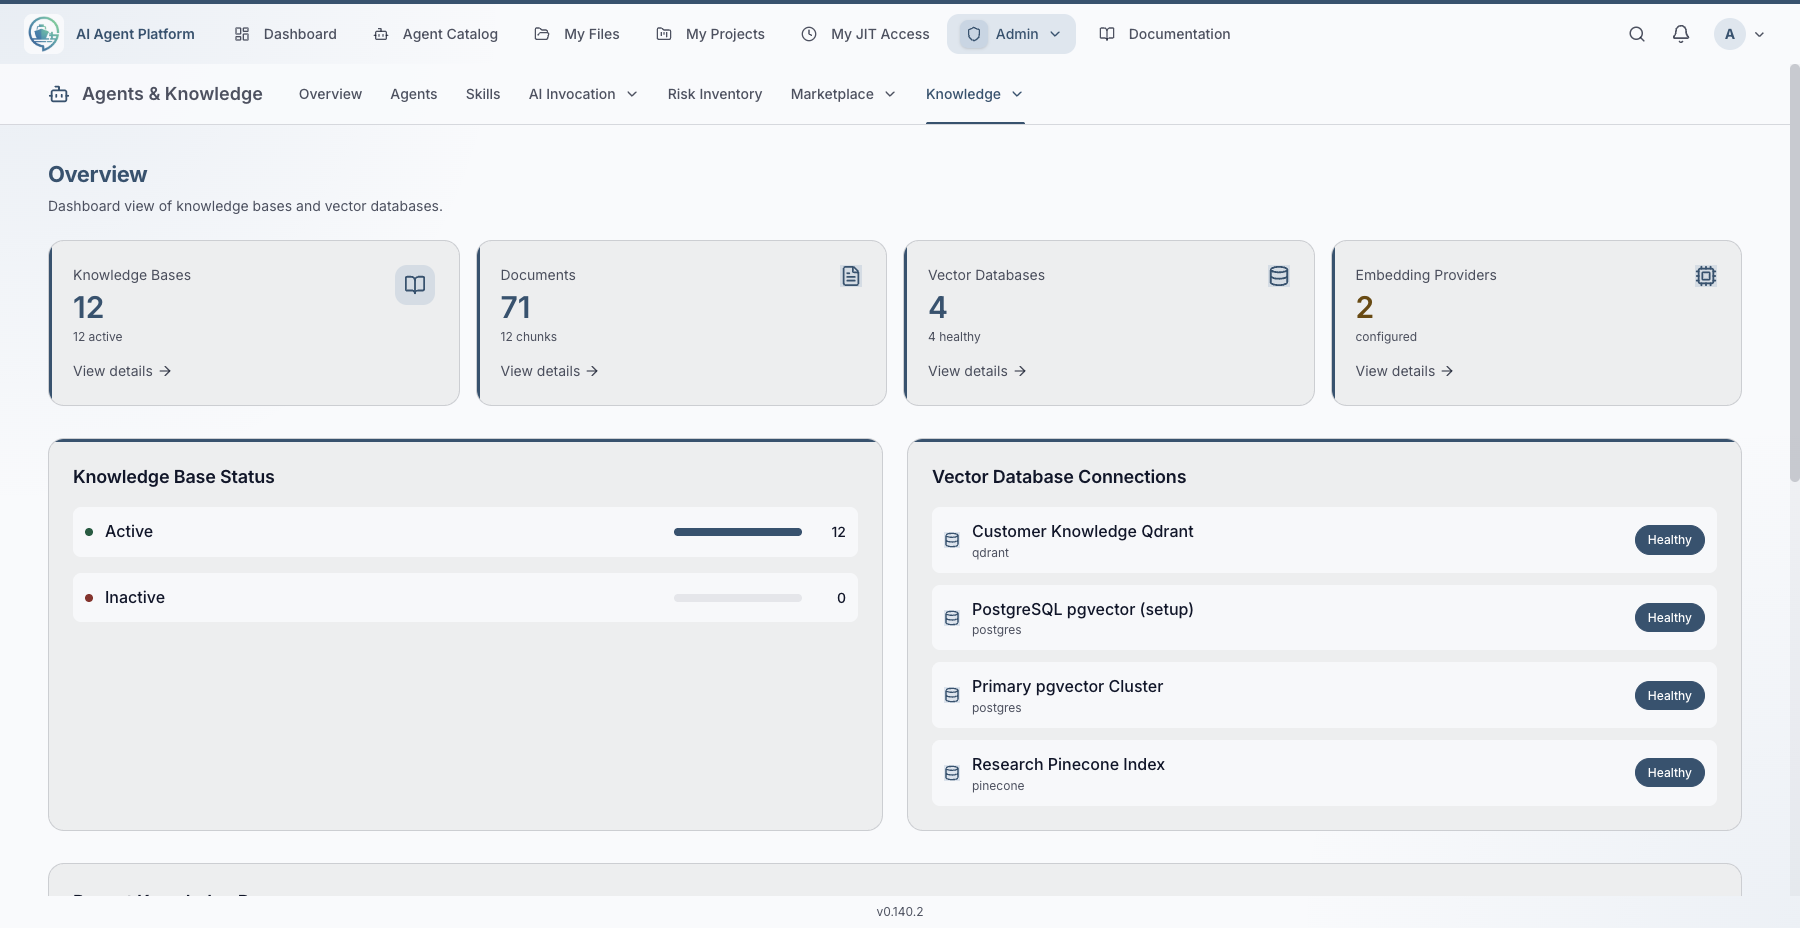Click the page vertical scrollbar
Screen dimensions: 1800x928
(1794, 272)
